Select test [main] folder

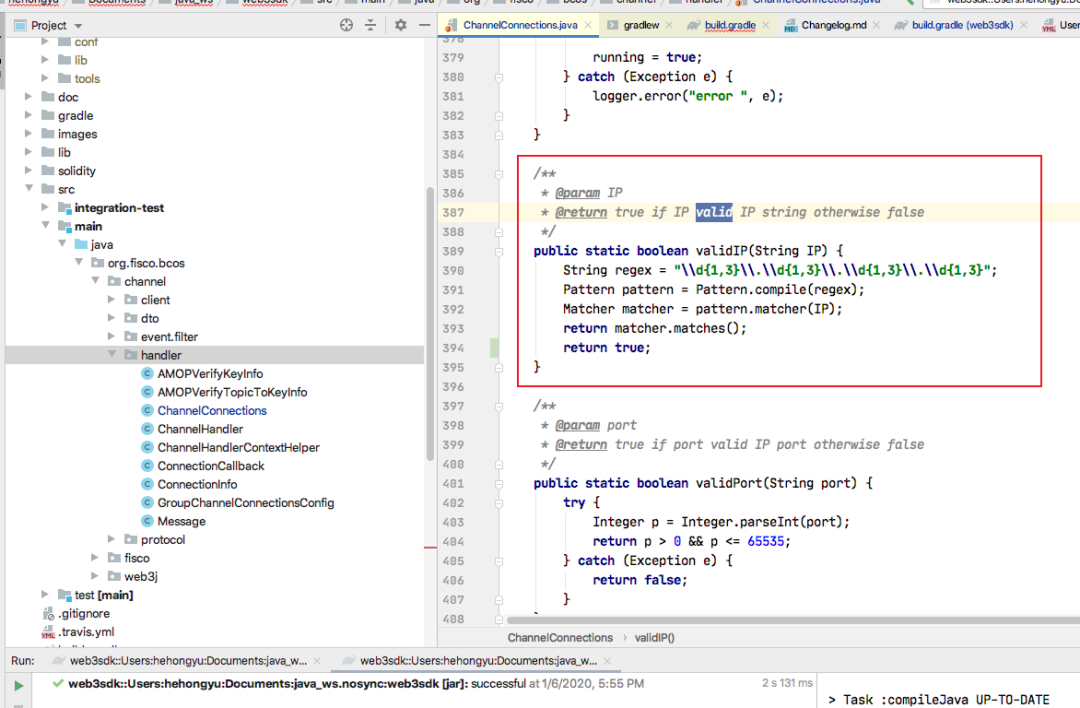(103, 595)
